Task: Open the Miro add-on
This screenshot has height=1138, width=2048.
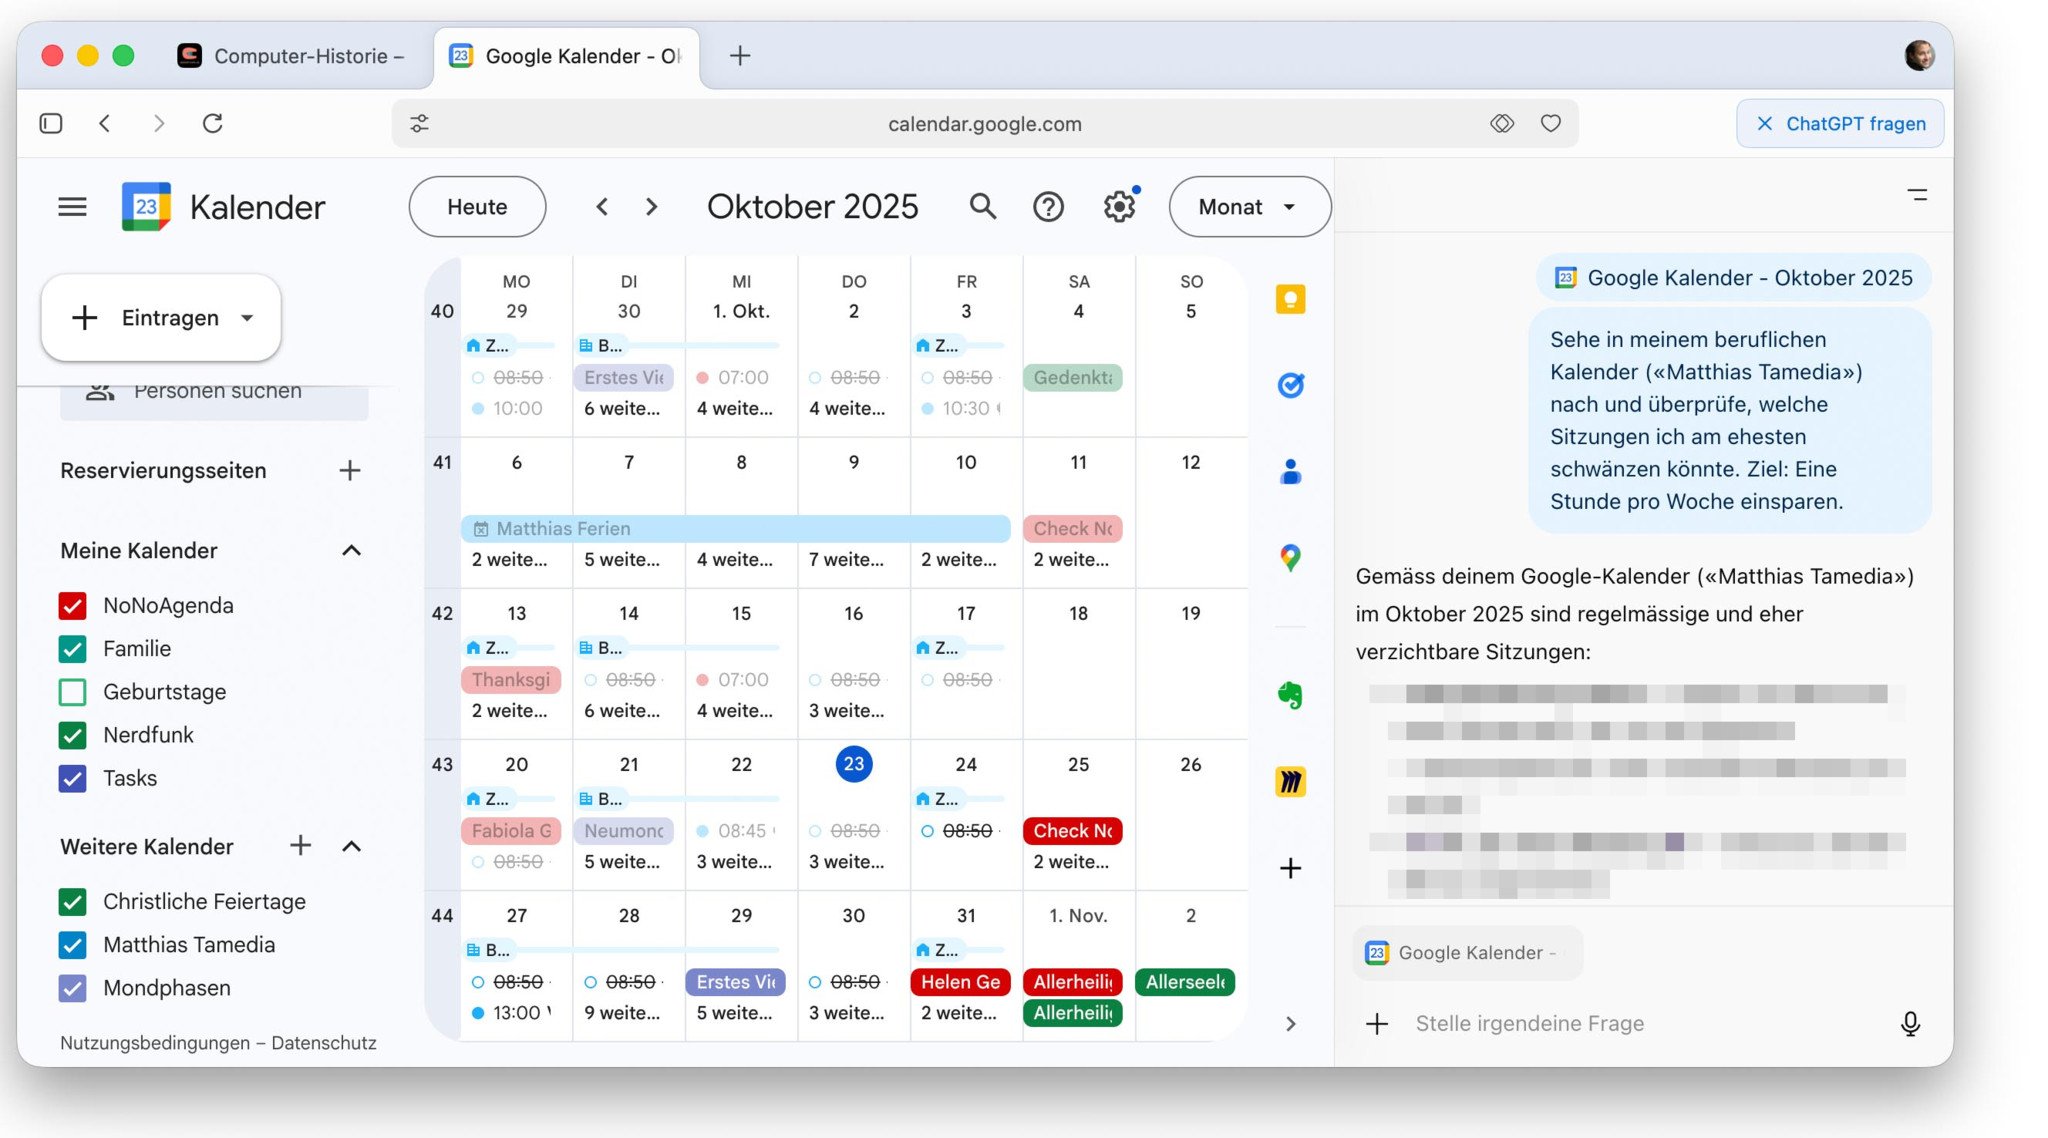Action: pyautogui.click(x=1290, y=781)
